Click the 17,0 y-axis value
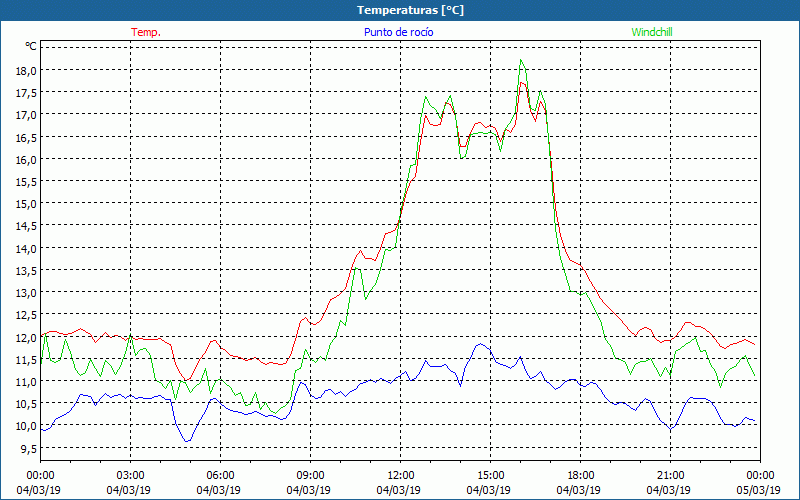 [26, 115]
